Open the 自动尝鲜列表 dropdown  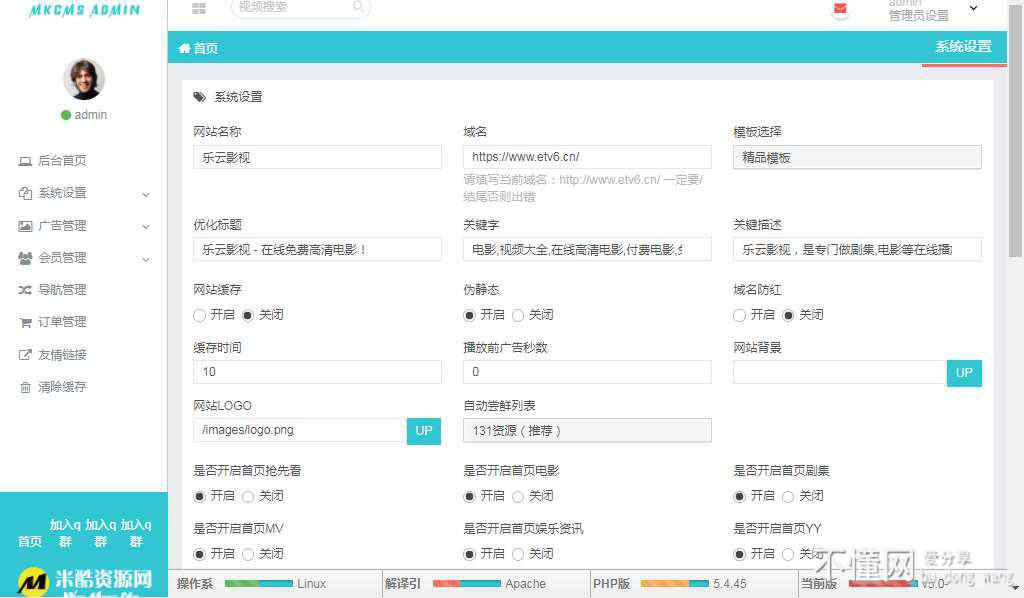(587, 430)
